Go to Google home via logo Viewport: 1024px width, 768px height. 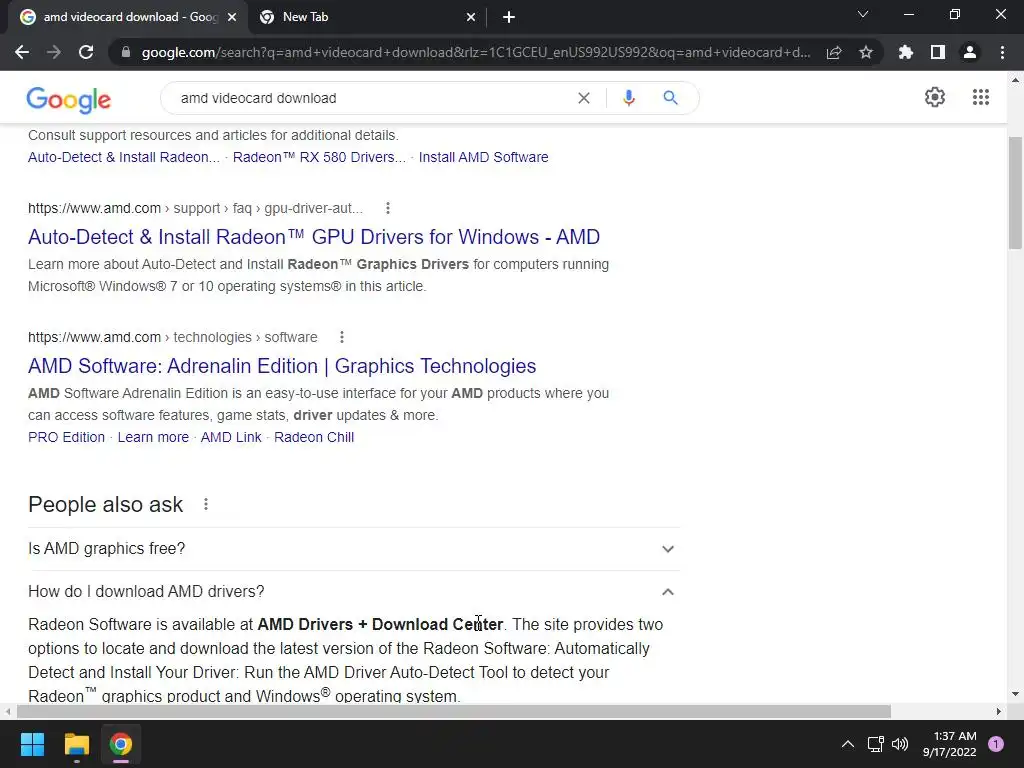(x=69, y=99)
